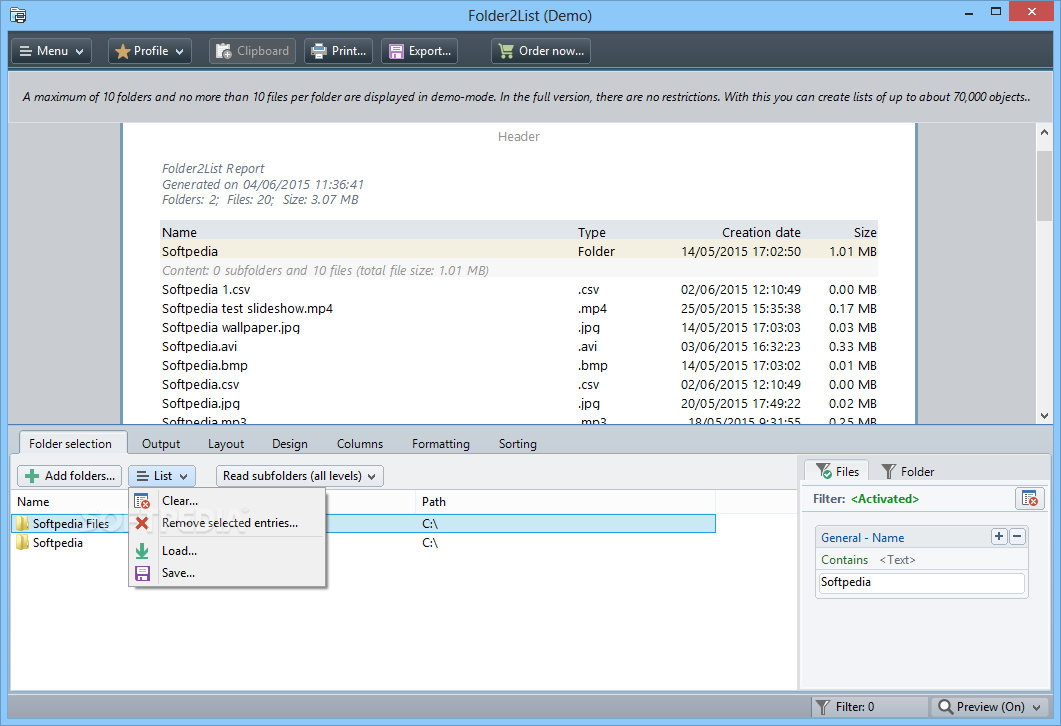The image size is (1061, 726).
Task: Open the Preview (On) dropdown
Action: [990, 706]
